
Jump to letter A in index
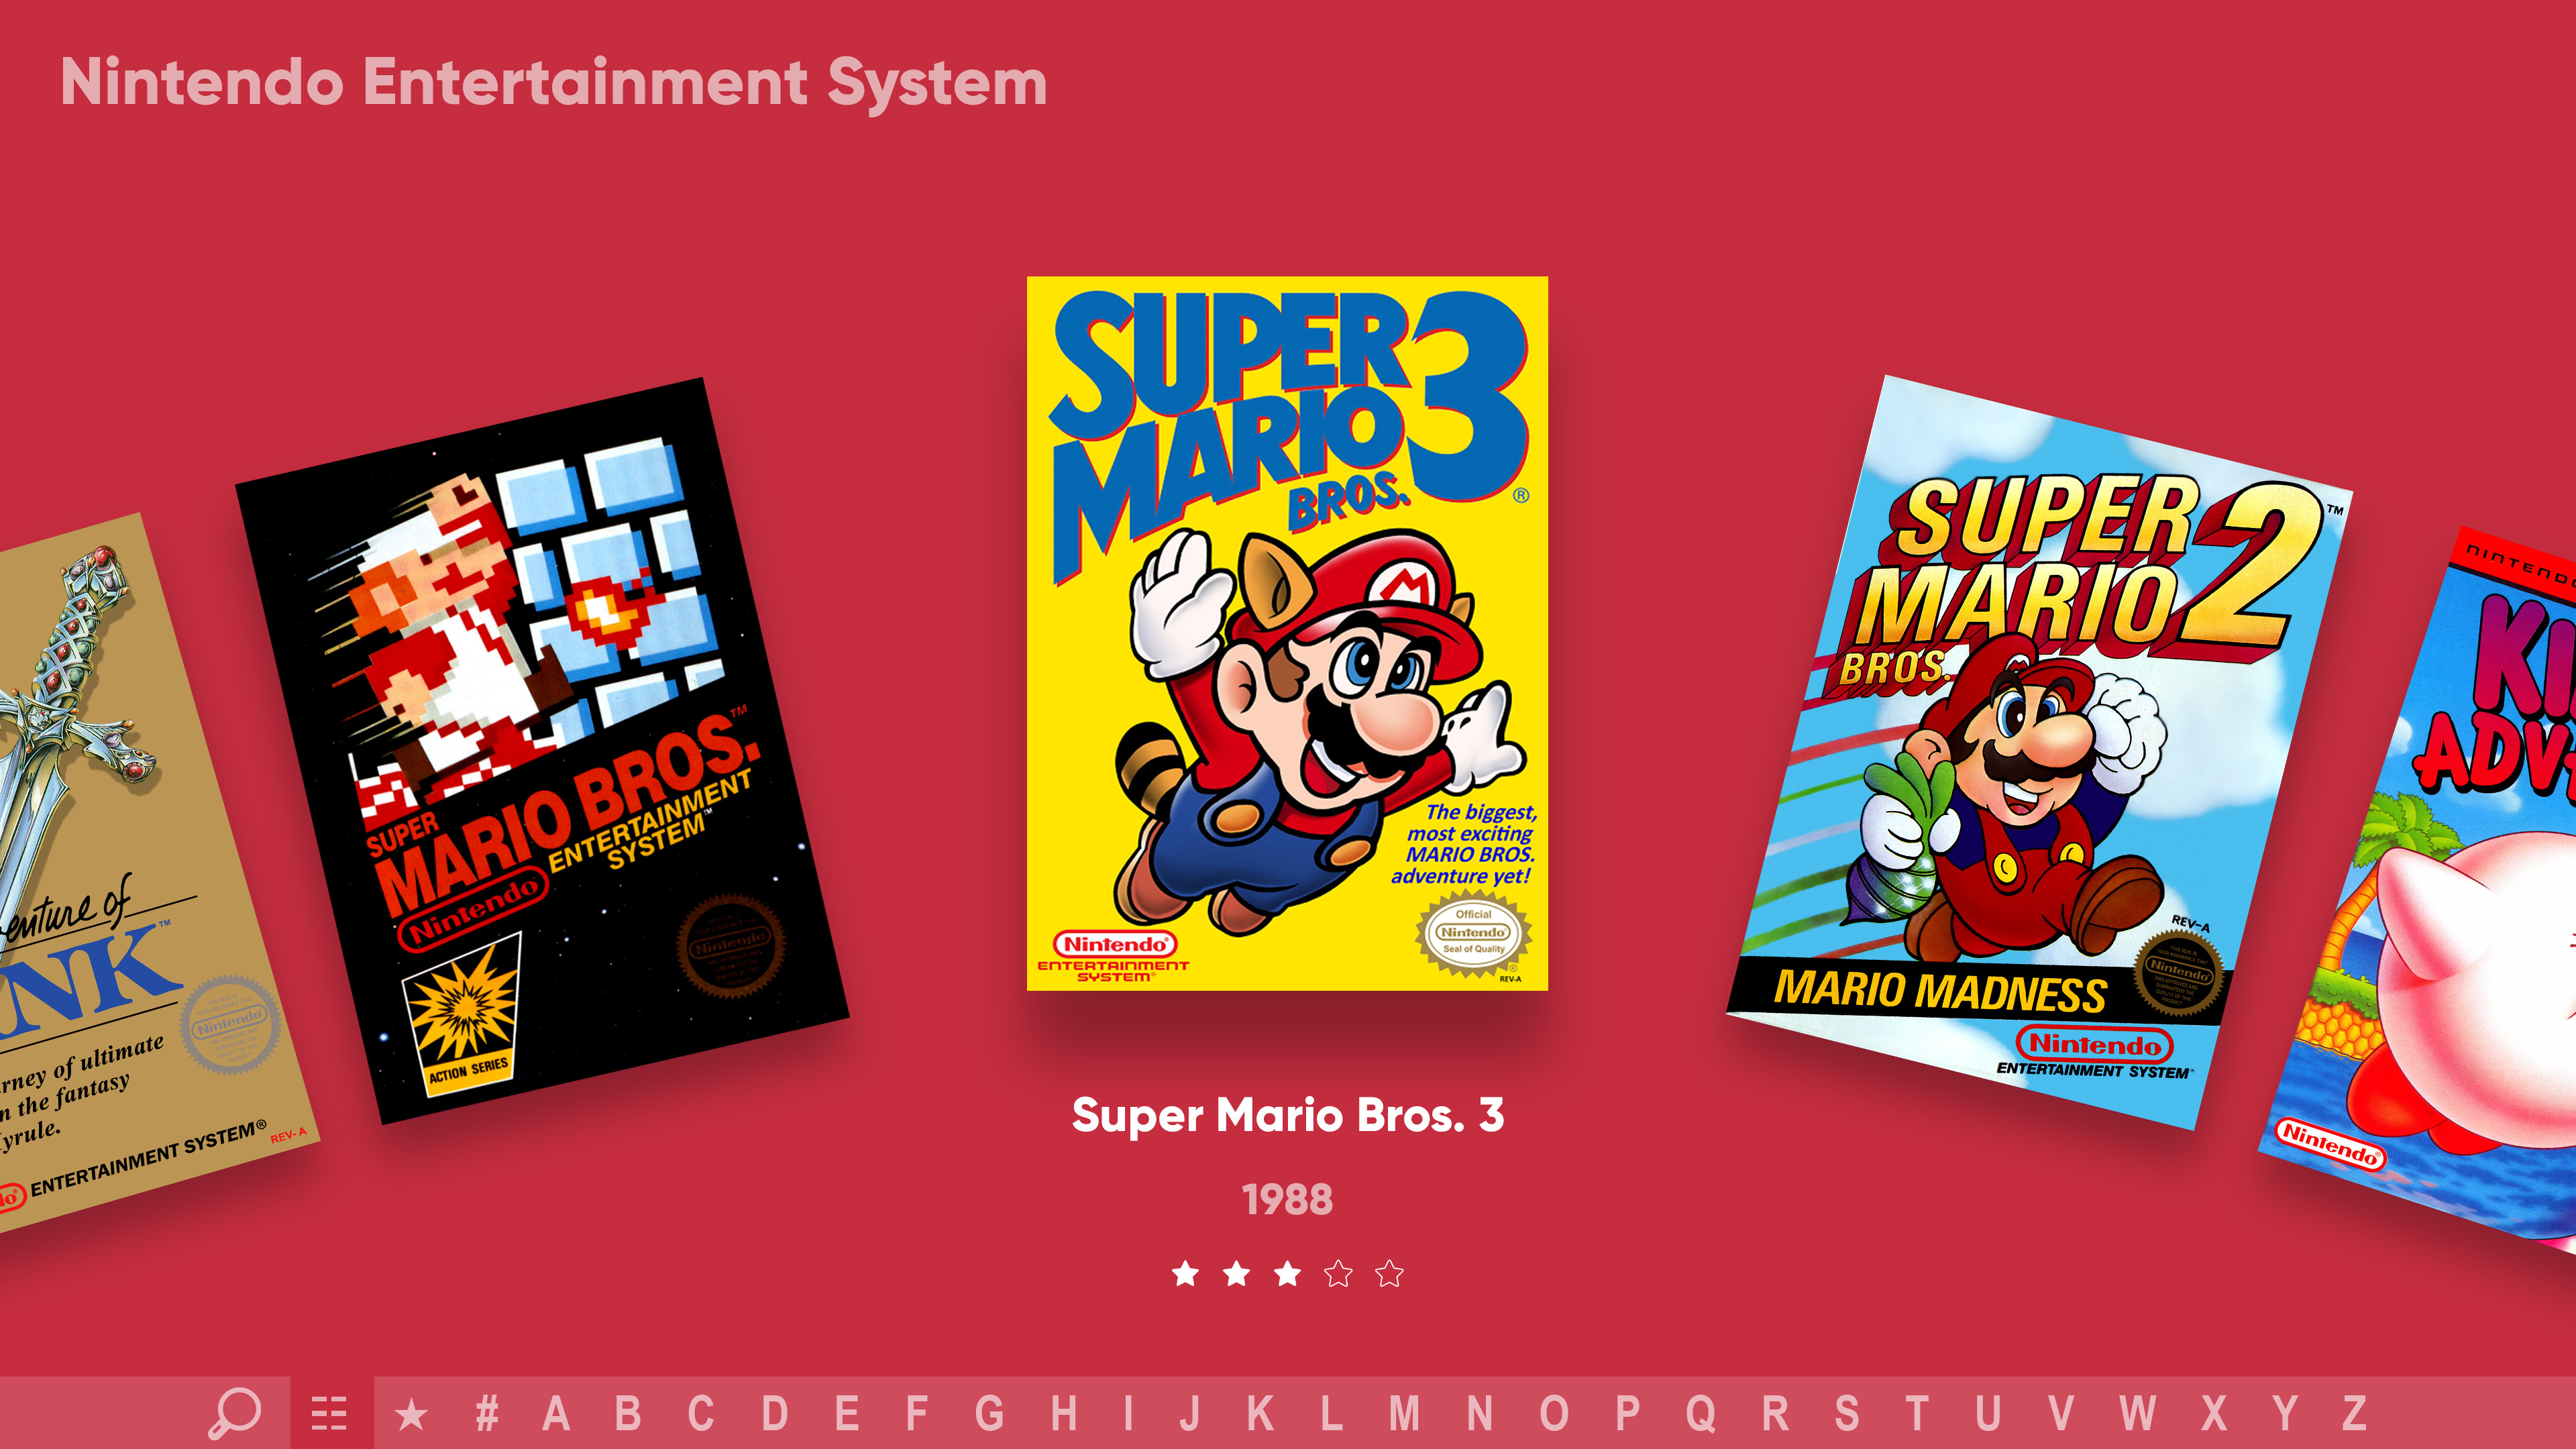556,1413
